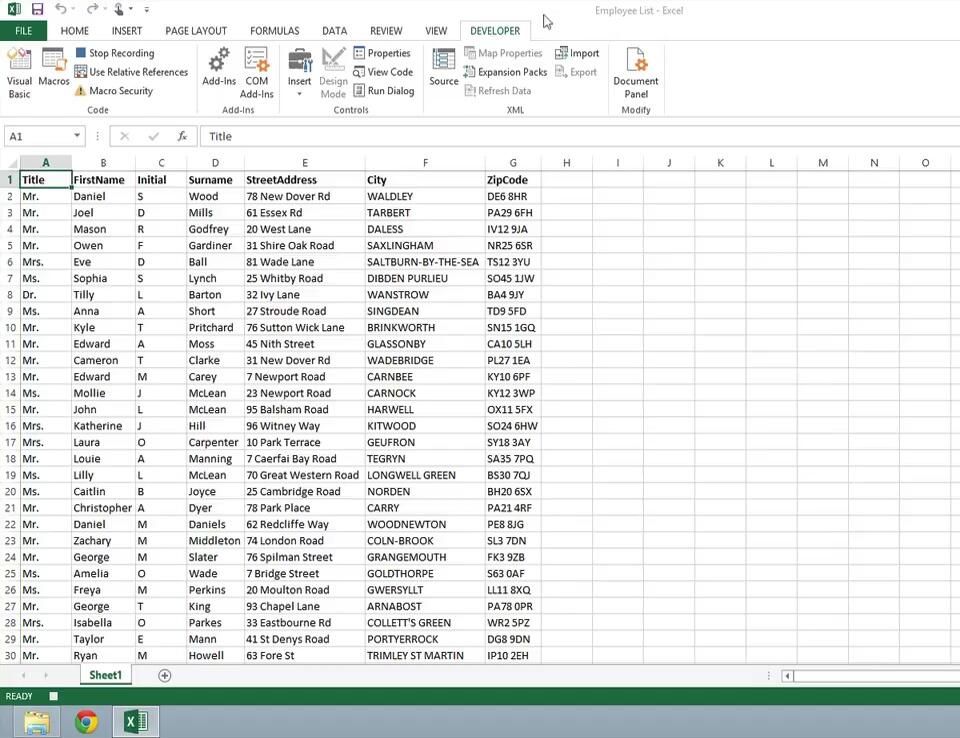Add a new sheet
The width and height of the screenshot is (960, 738).
[164, 676]
